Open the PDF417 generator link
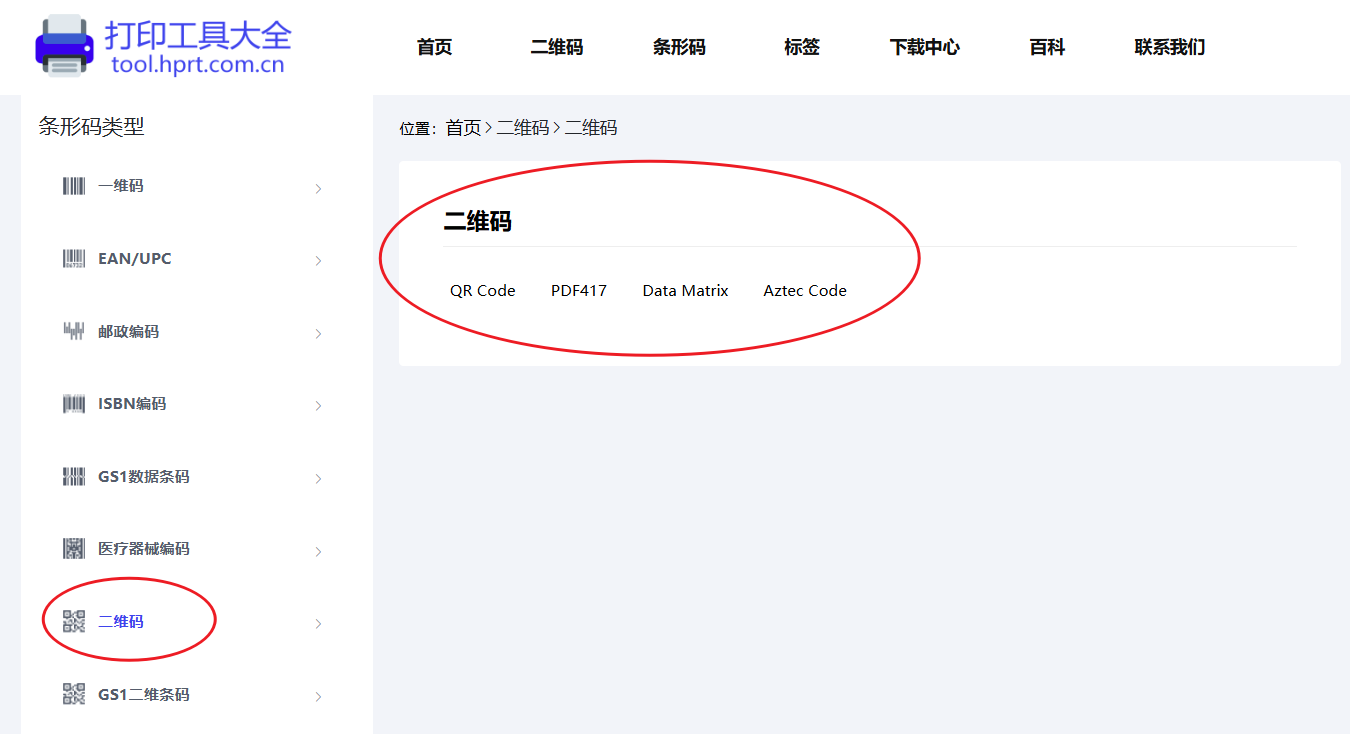 click(579, 291)
